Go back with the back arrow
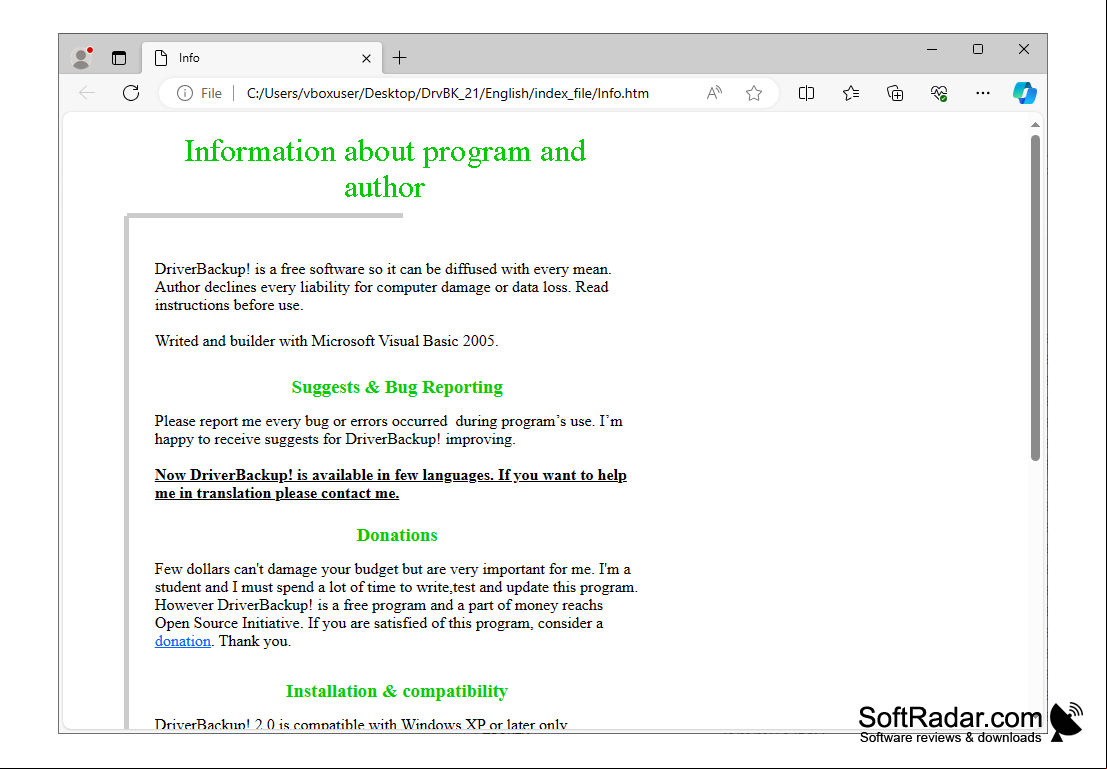Image resolution: width=1107 pixels, height=769 pixels. (88, 93)
